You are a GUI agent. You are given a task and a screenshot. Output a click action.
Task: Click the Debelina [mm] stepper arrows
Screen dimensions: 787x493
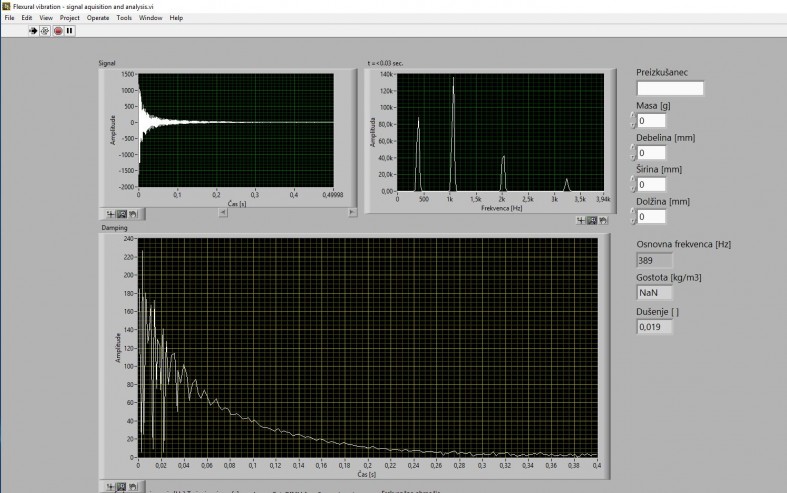click(x=633, y=153)
